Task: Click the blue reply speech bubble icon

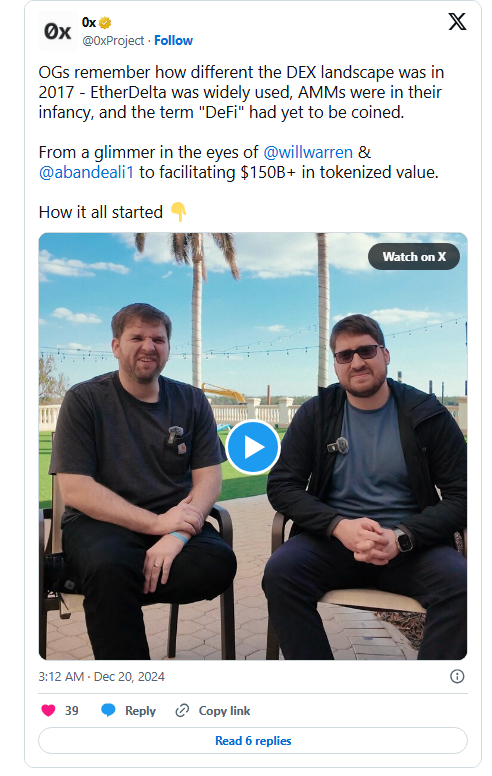Action: click(x=108, y=710)
